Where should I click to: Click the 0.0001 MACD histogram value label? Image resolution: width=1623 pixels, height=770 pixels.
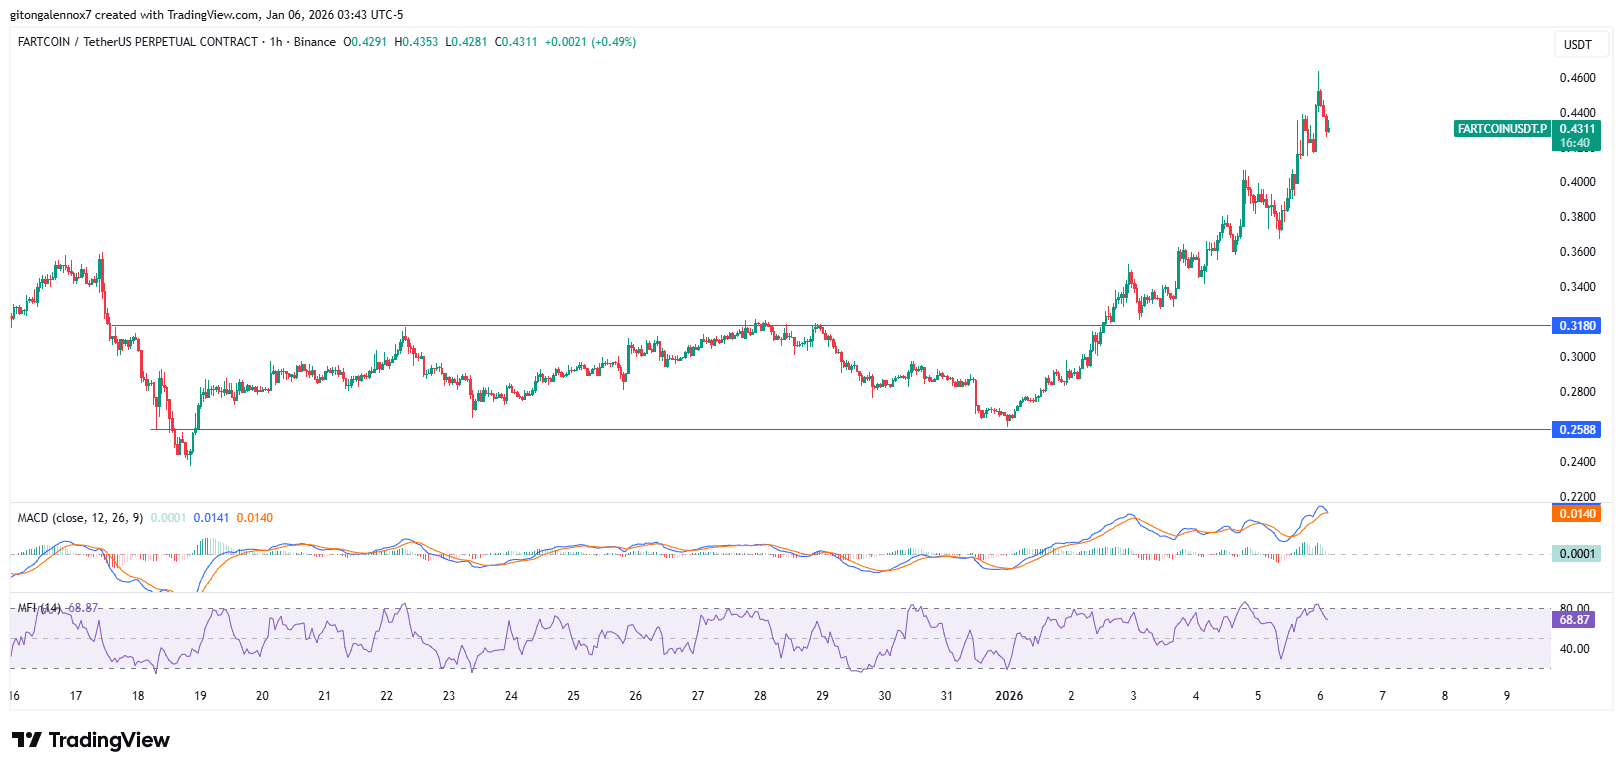(x=1576, y=554)
